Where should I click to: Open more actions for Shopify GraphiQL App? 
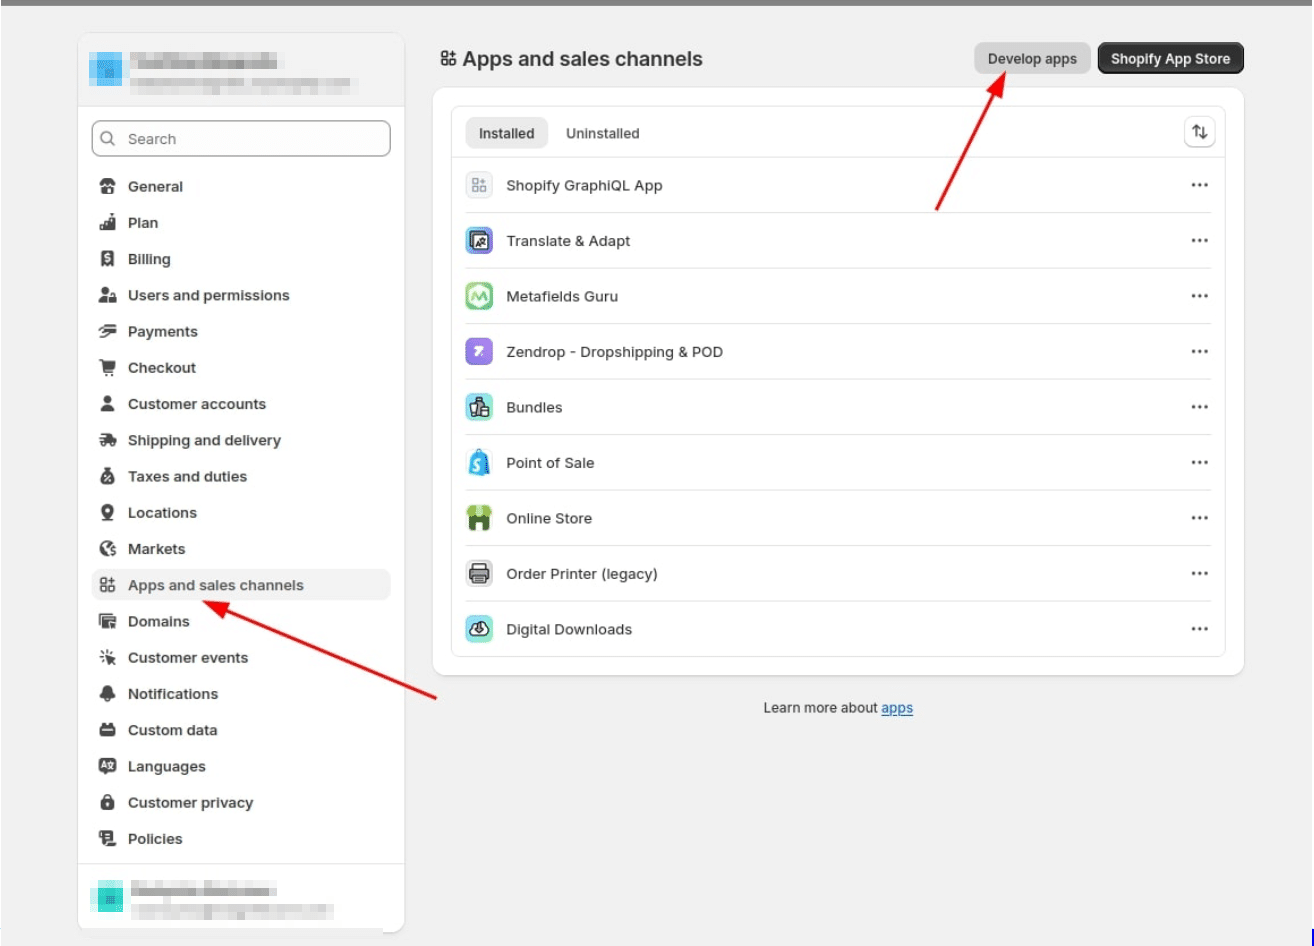pyautogui.click(x=1200, y=185)
